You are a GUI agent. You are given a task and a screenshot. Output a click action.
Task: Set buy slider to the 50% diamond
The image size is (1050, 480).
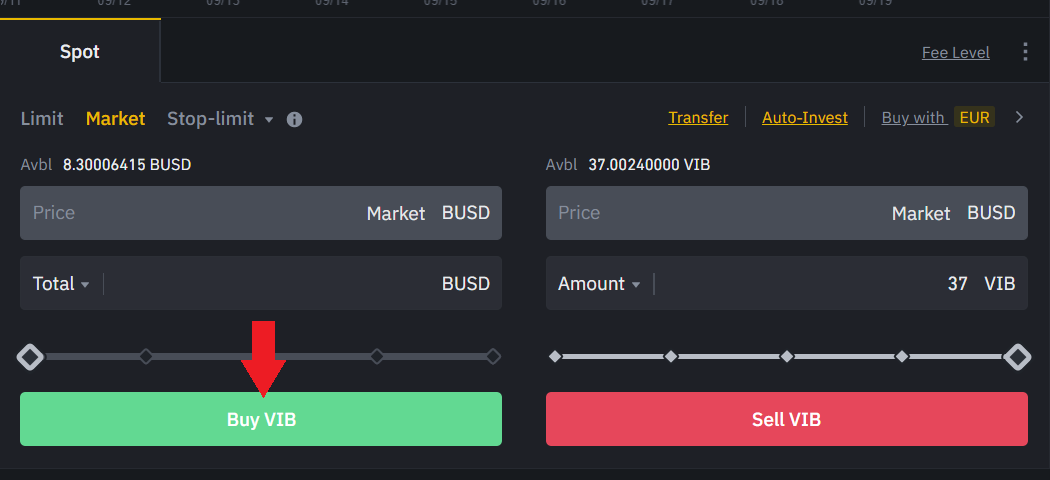262,356
